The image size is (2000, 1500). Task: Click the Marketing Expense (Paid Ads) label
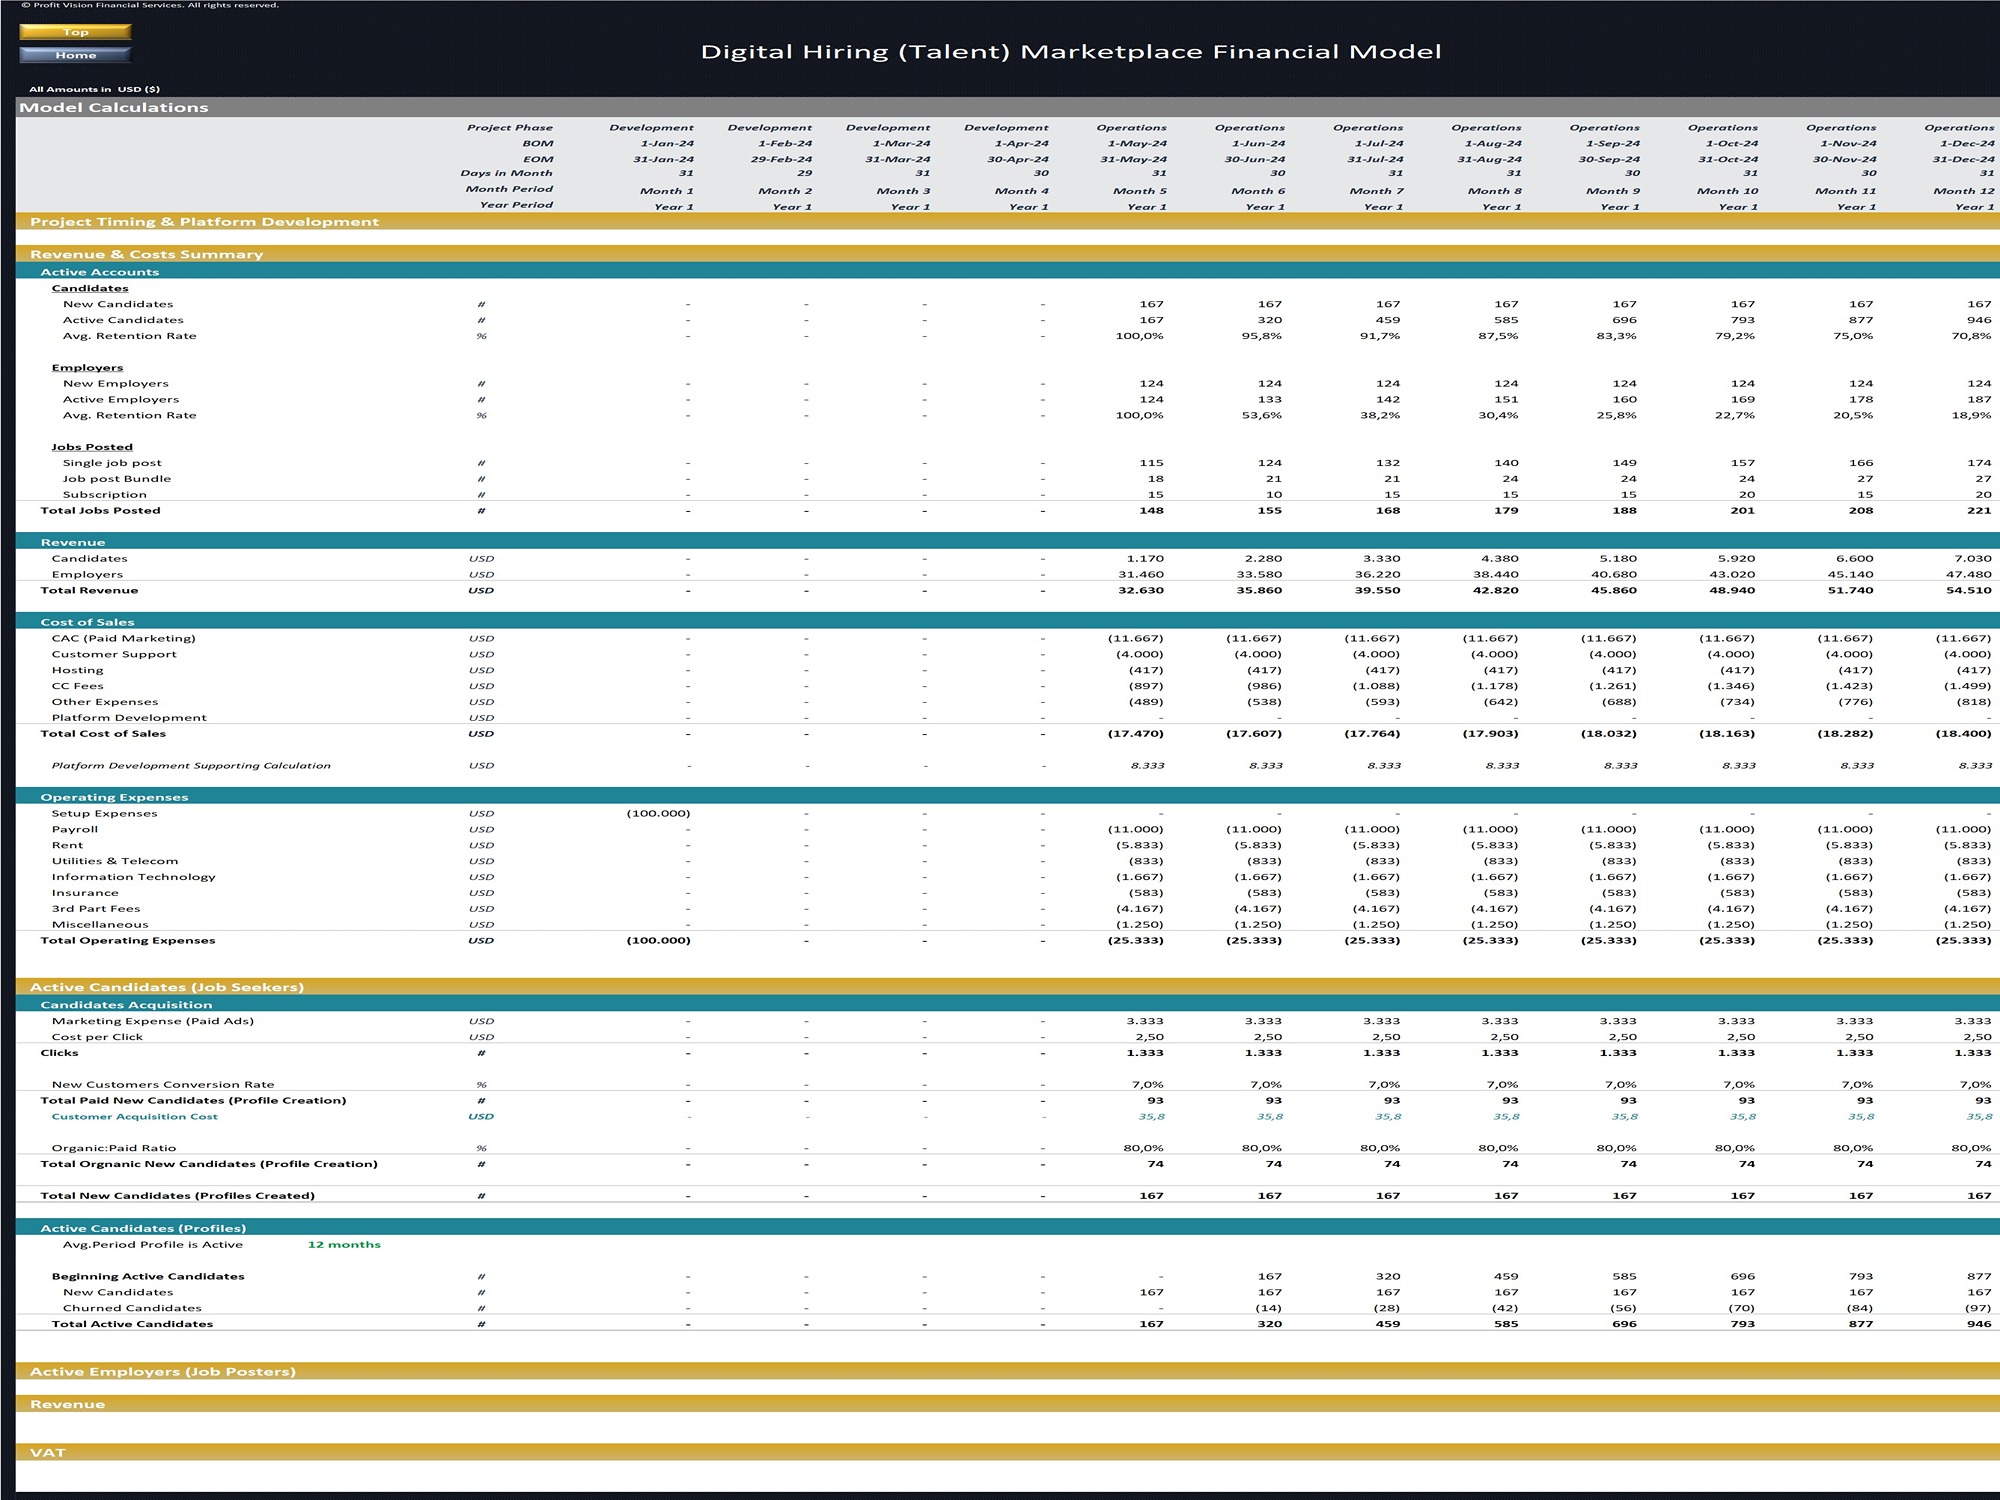tap(152, 1021)
